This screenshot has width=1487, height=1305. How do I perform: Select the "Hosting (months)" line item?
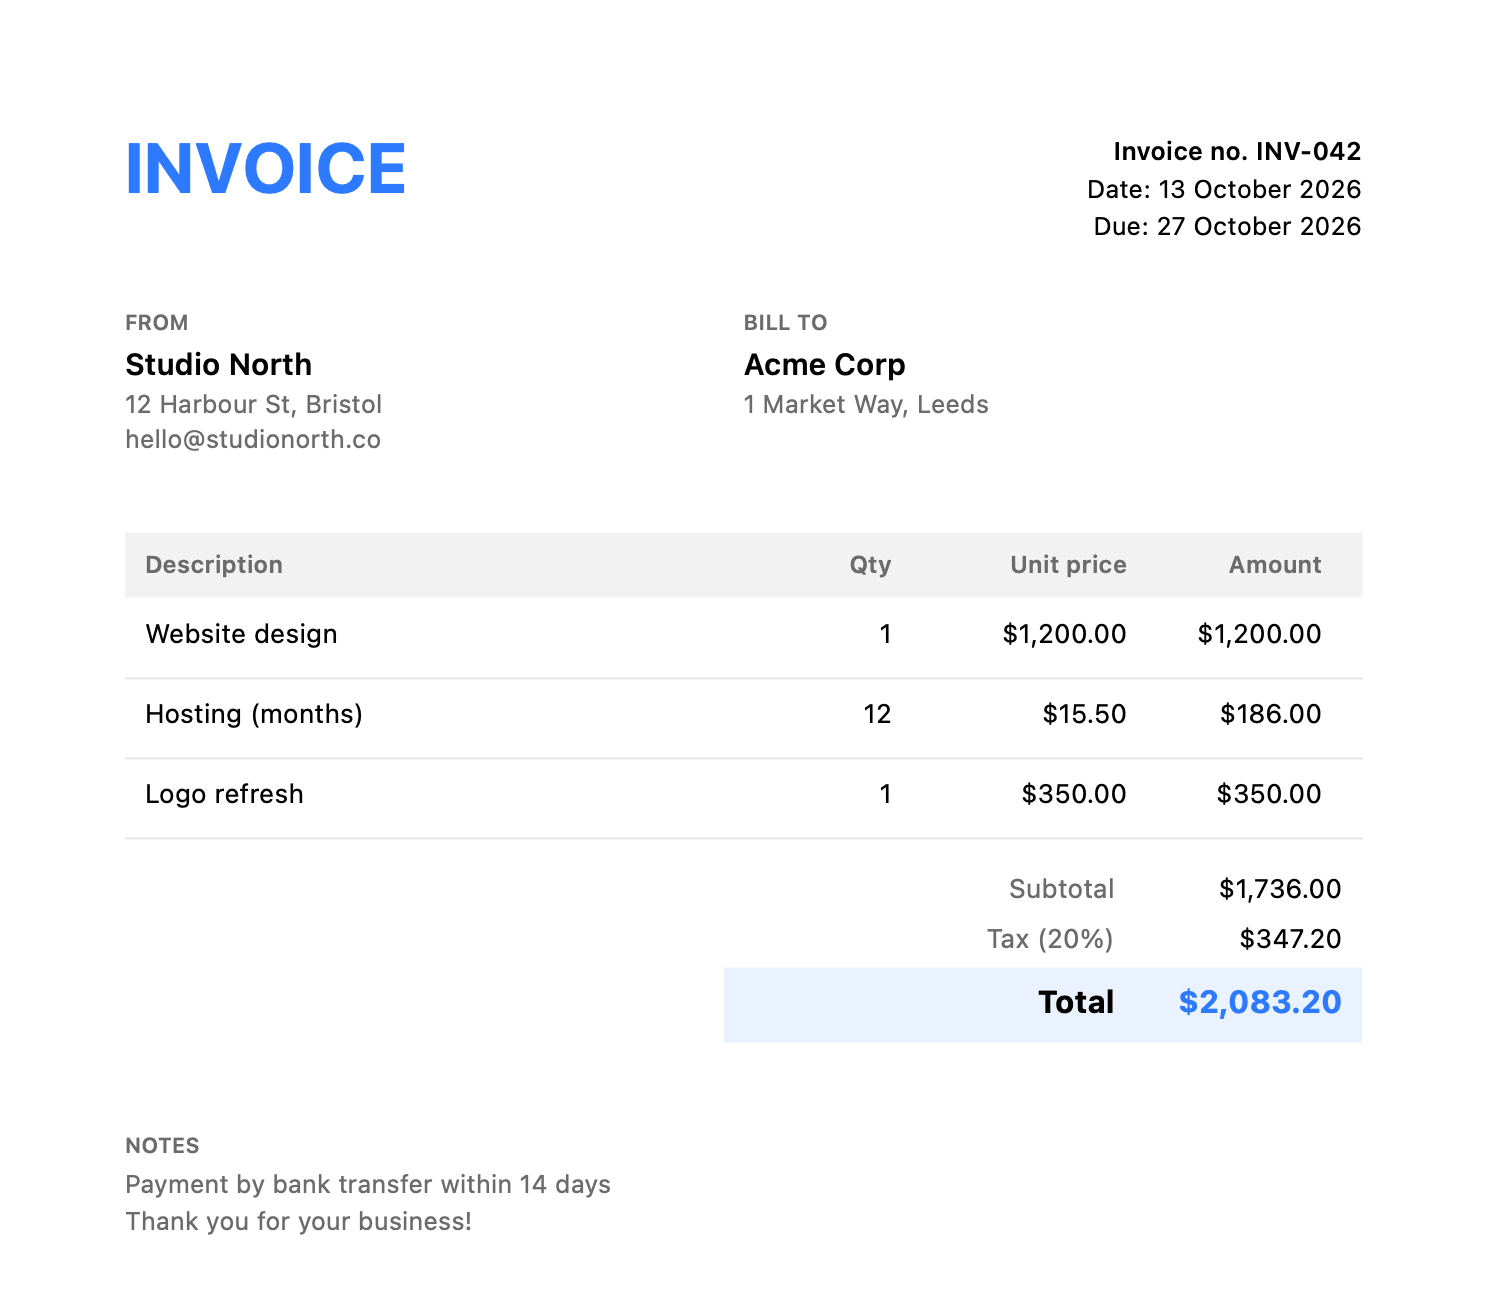pyautogui.click(x=254, y=714)
